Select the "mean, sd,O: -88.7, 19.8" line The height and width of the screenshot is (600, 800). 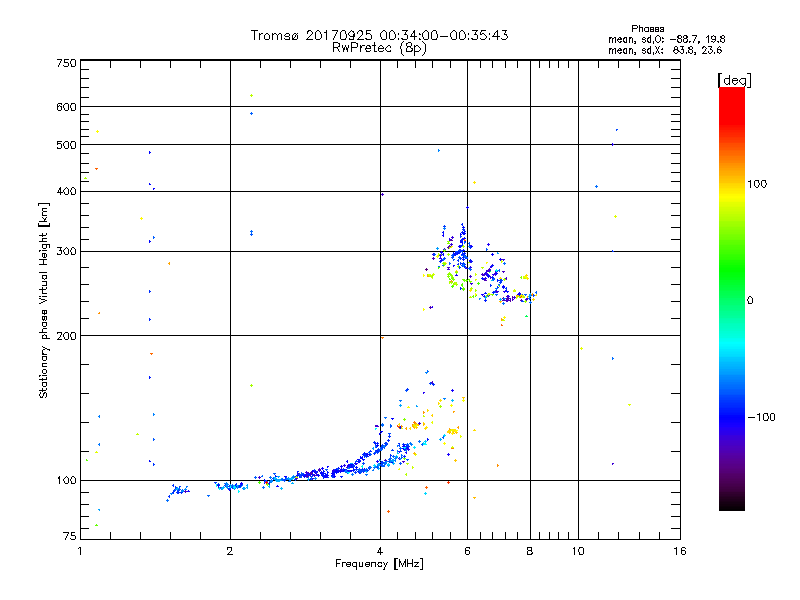pos(666,40)
